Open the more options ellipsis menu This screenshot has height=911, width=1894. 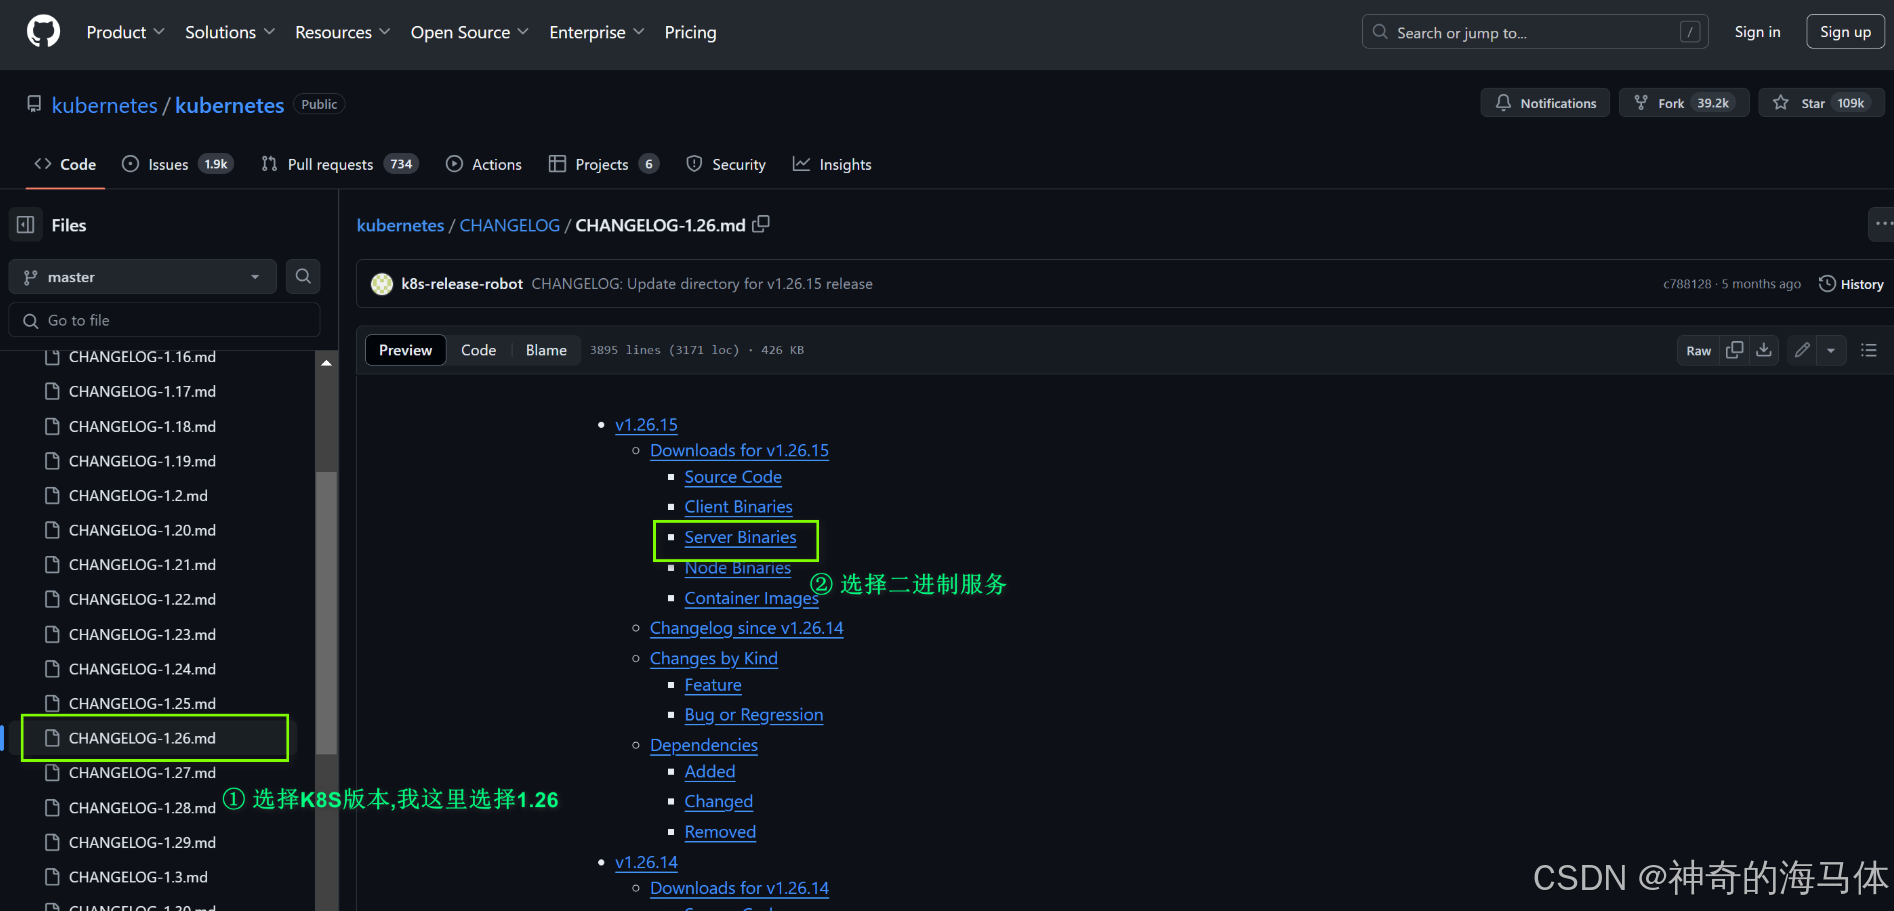1882,224
